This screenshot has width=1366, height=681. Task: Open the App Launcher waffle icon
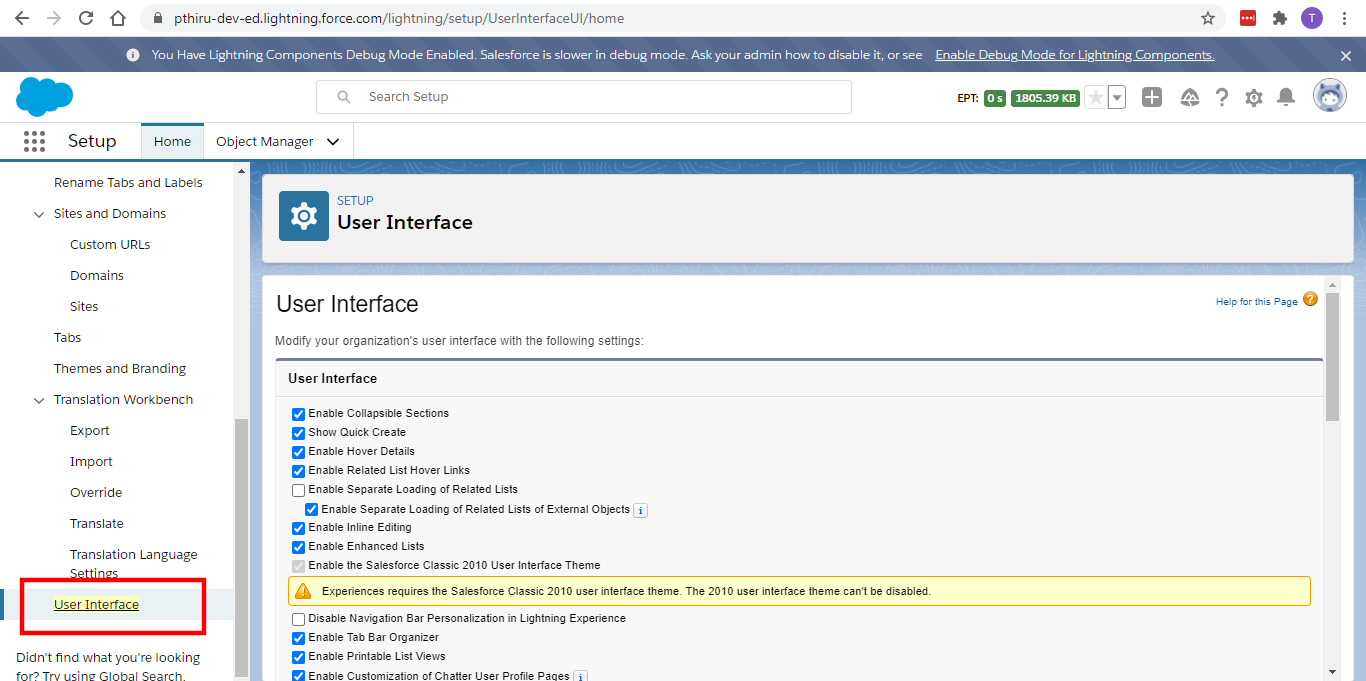[34, 141]
